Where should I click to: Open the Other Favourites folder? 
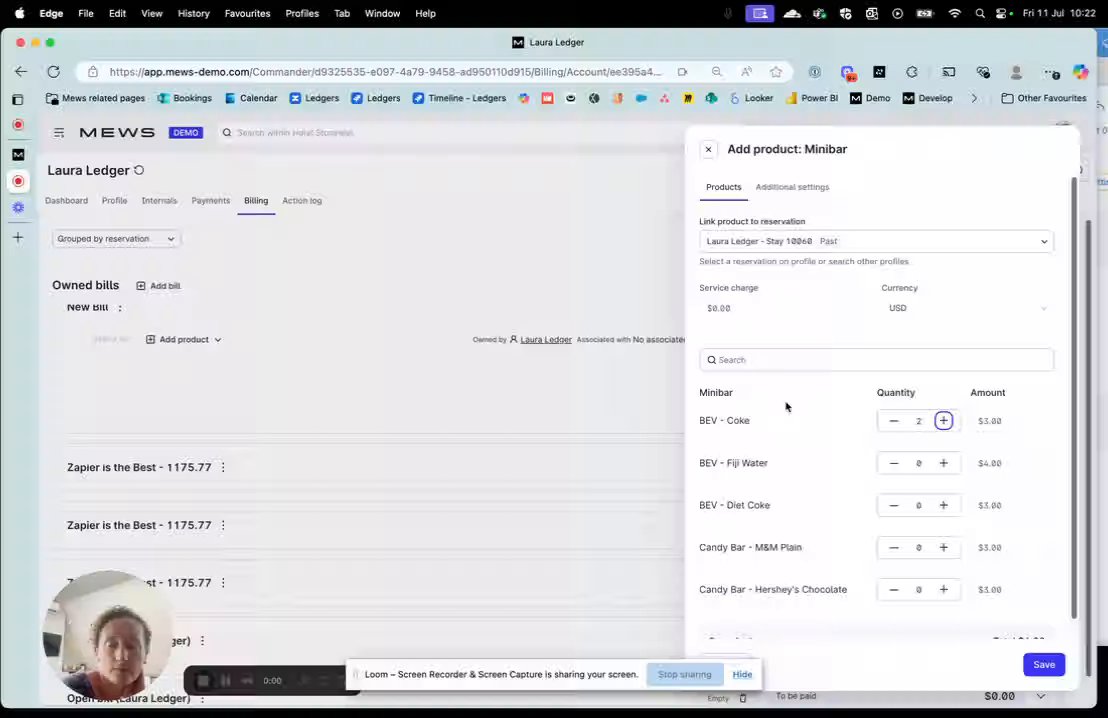coord(1044,98)
